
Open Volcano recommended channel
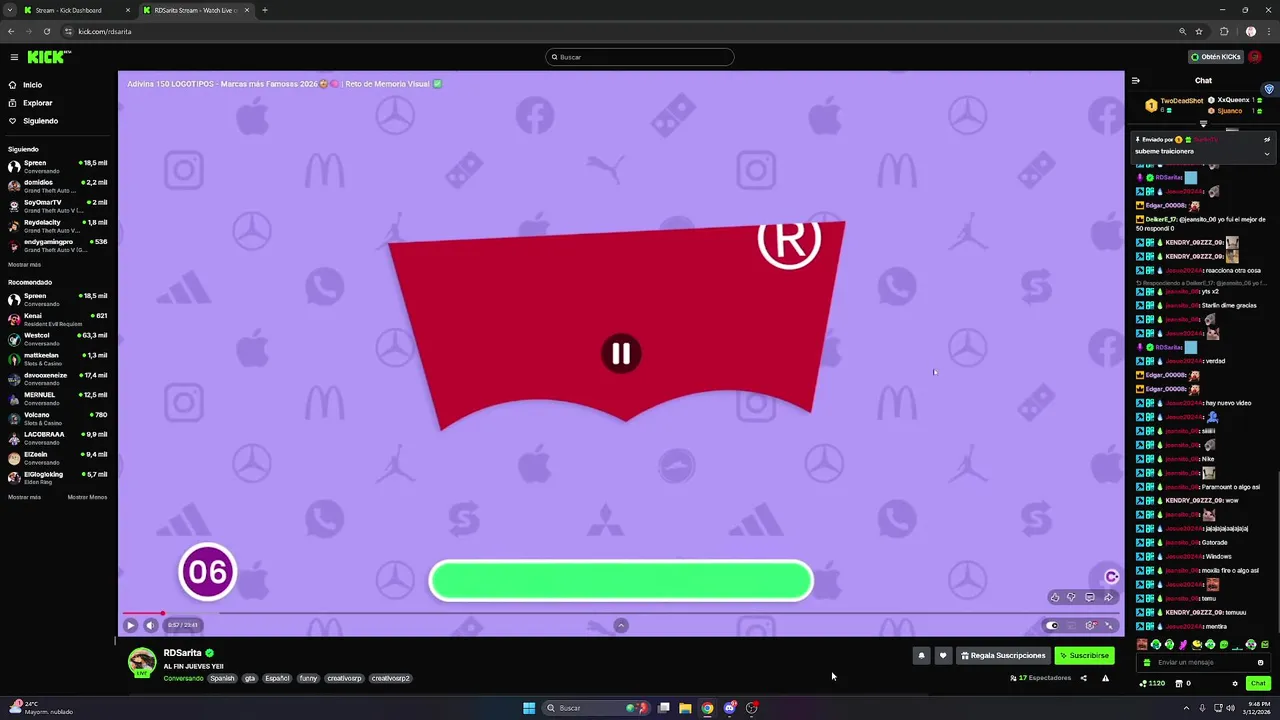click(x=57, y=418)
